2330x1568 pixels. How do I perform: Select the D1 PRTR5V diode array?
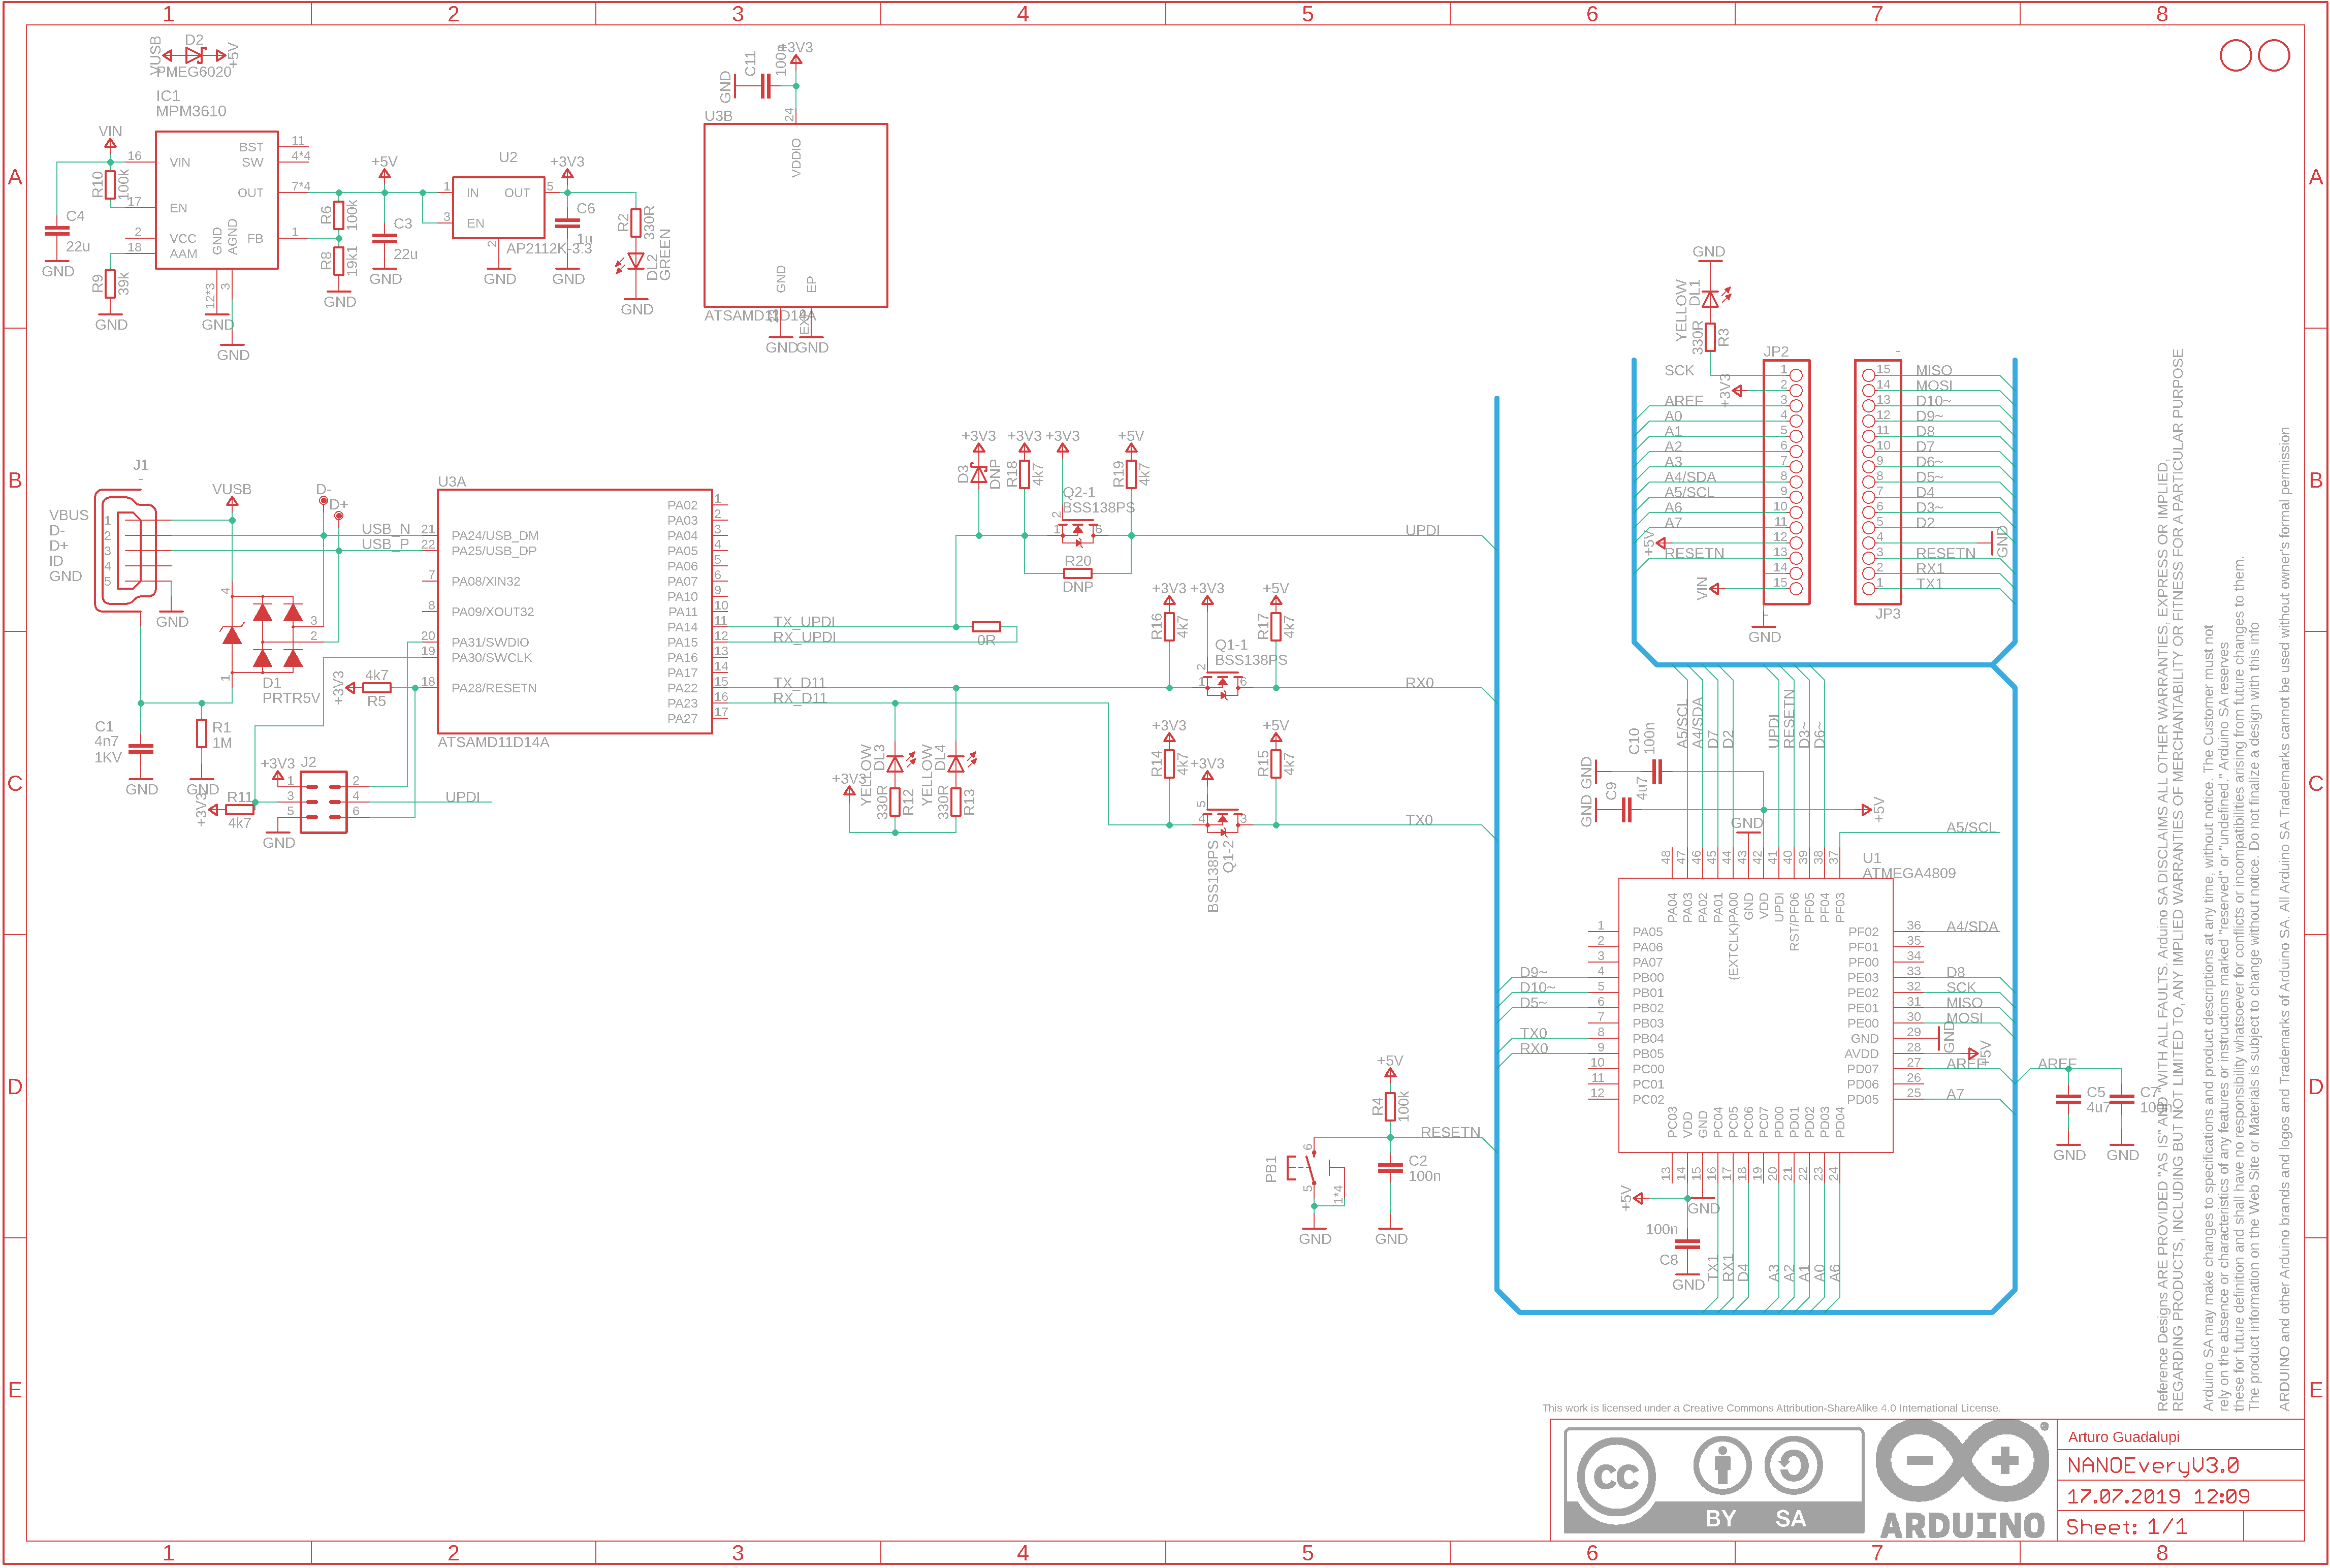click(263, 634)
